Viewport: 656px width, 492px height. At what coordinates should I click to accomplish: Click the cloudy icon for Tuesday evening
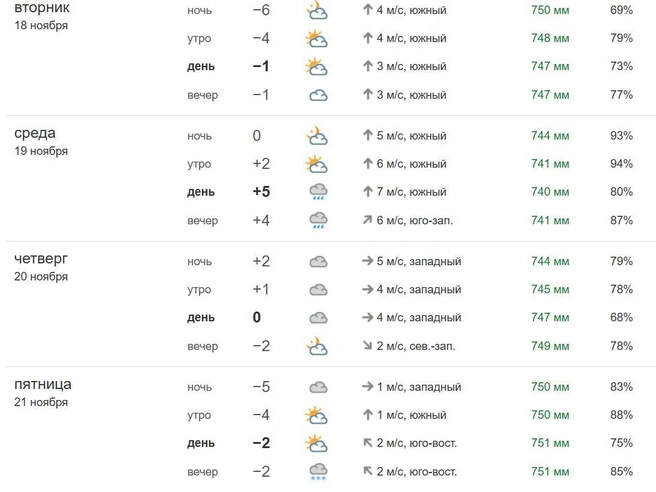point(318,95)
